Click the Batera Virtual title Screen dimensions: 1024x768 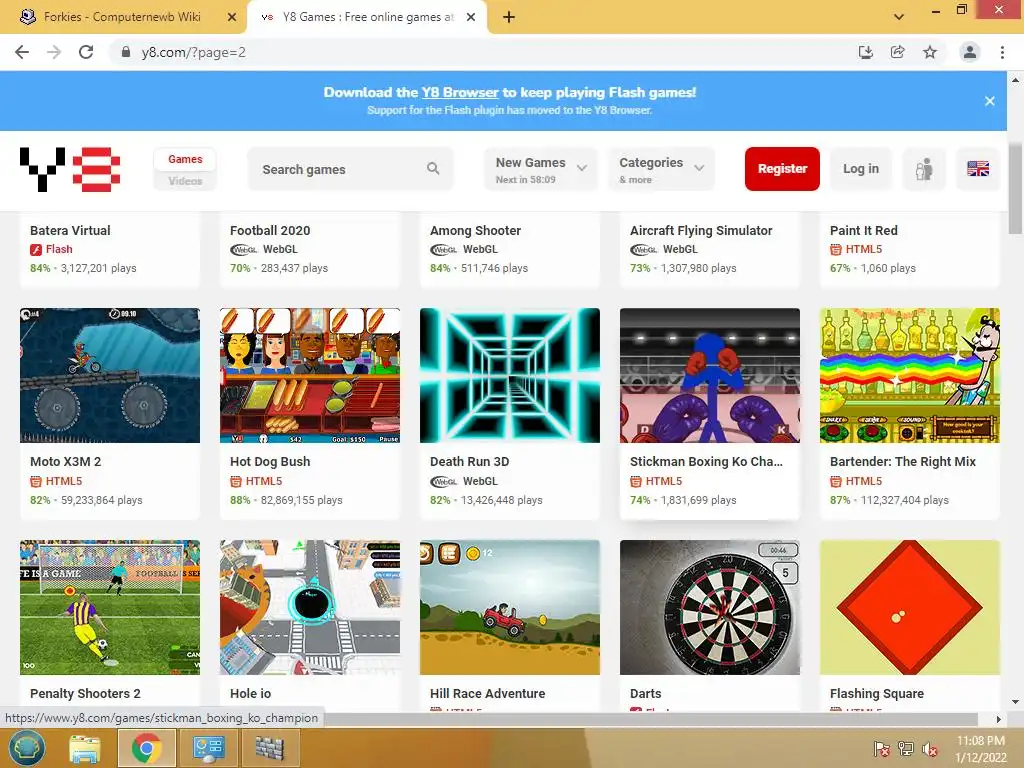[70, 231]
